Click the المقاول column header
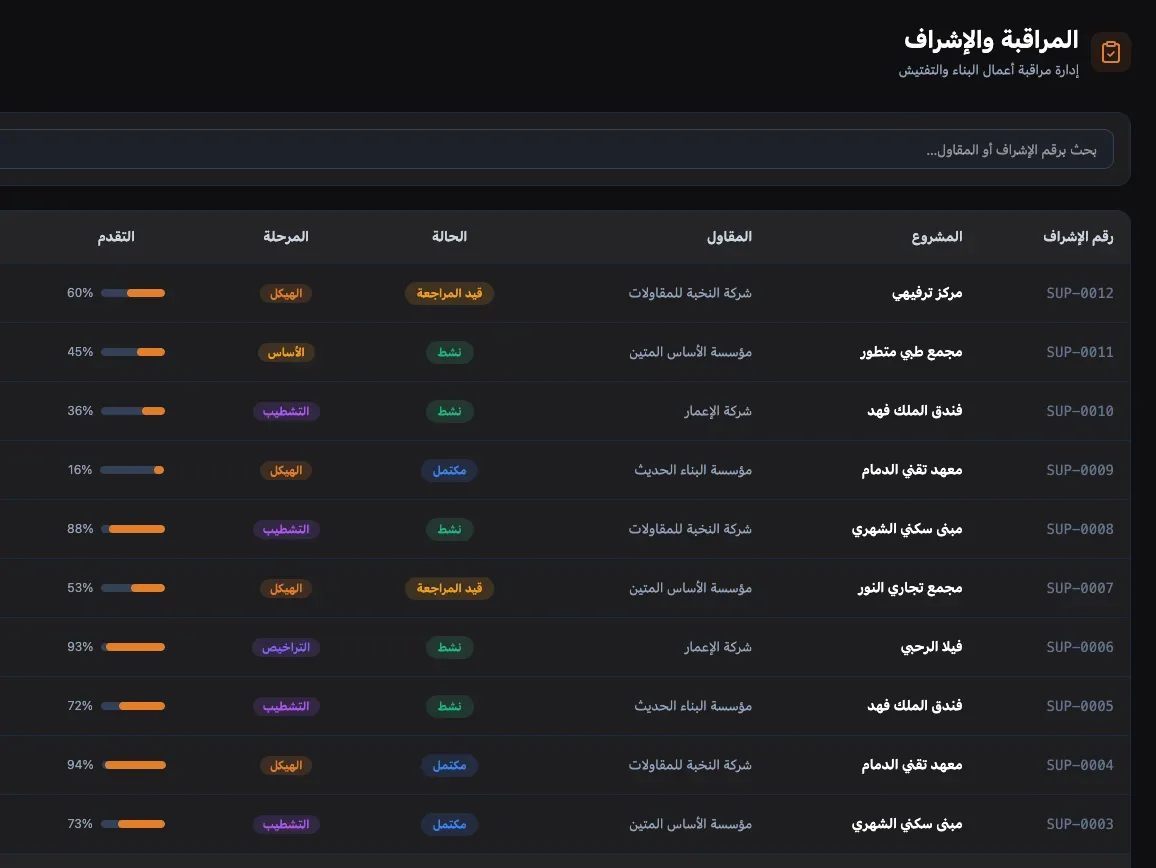 [x=728, y=237]
